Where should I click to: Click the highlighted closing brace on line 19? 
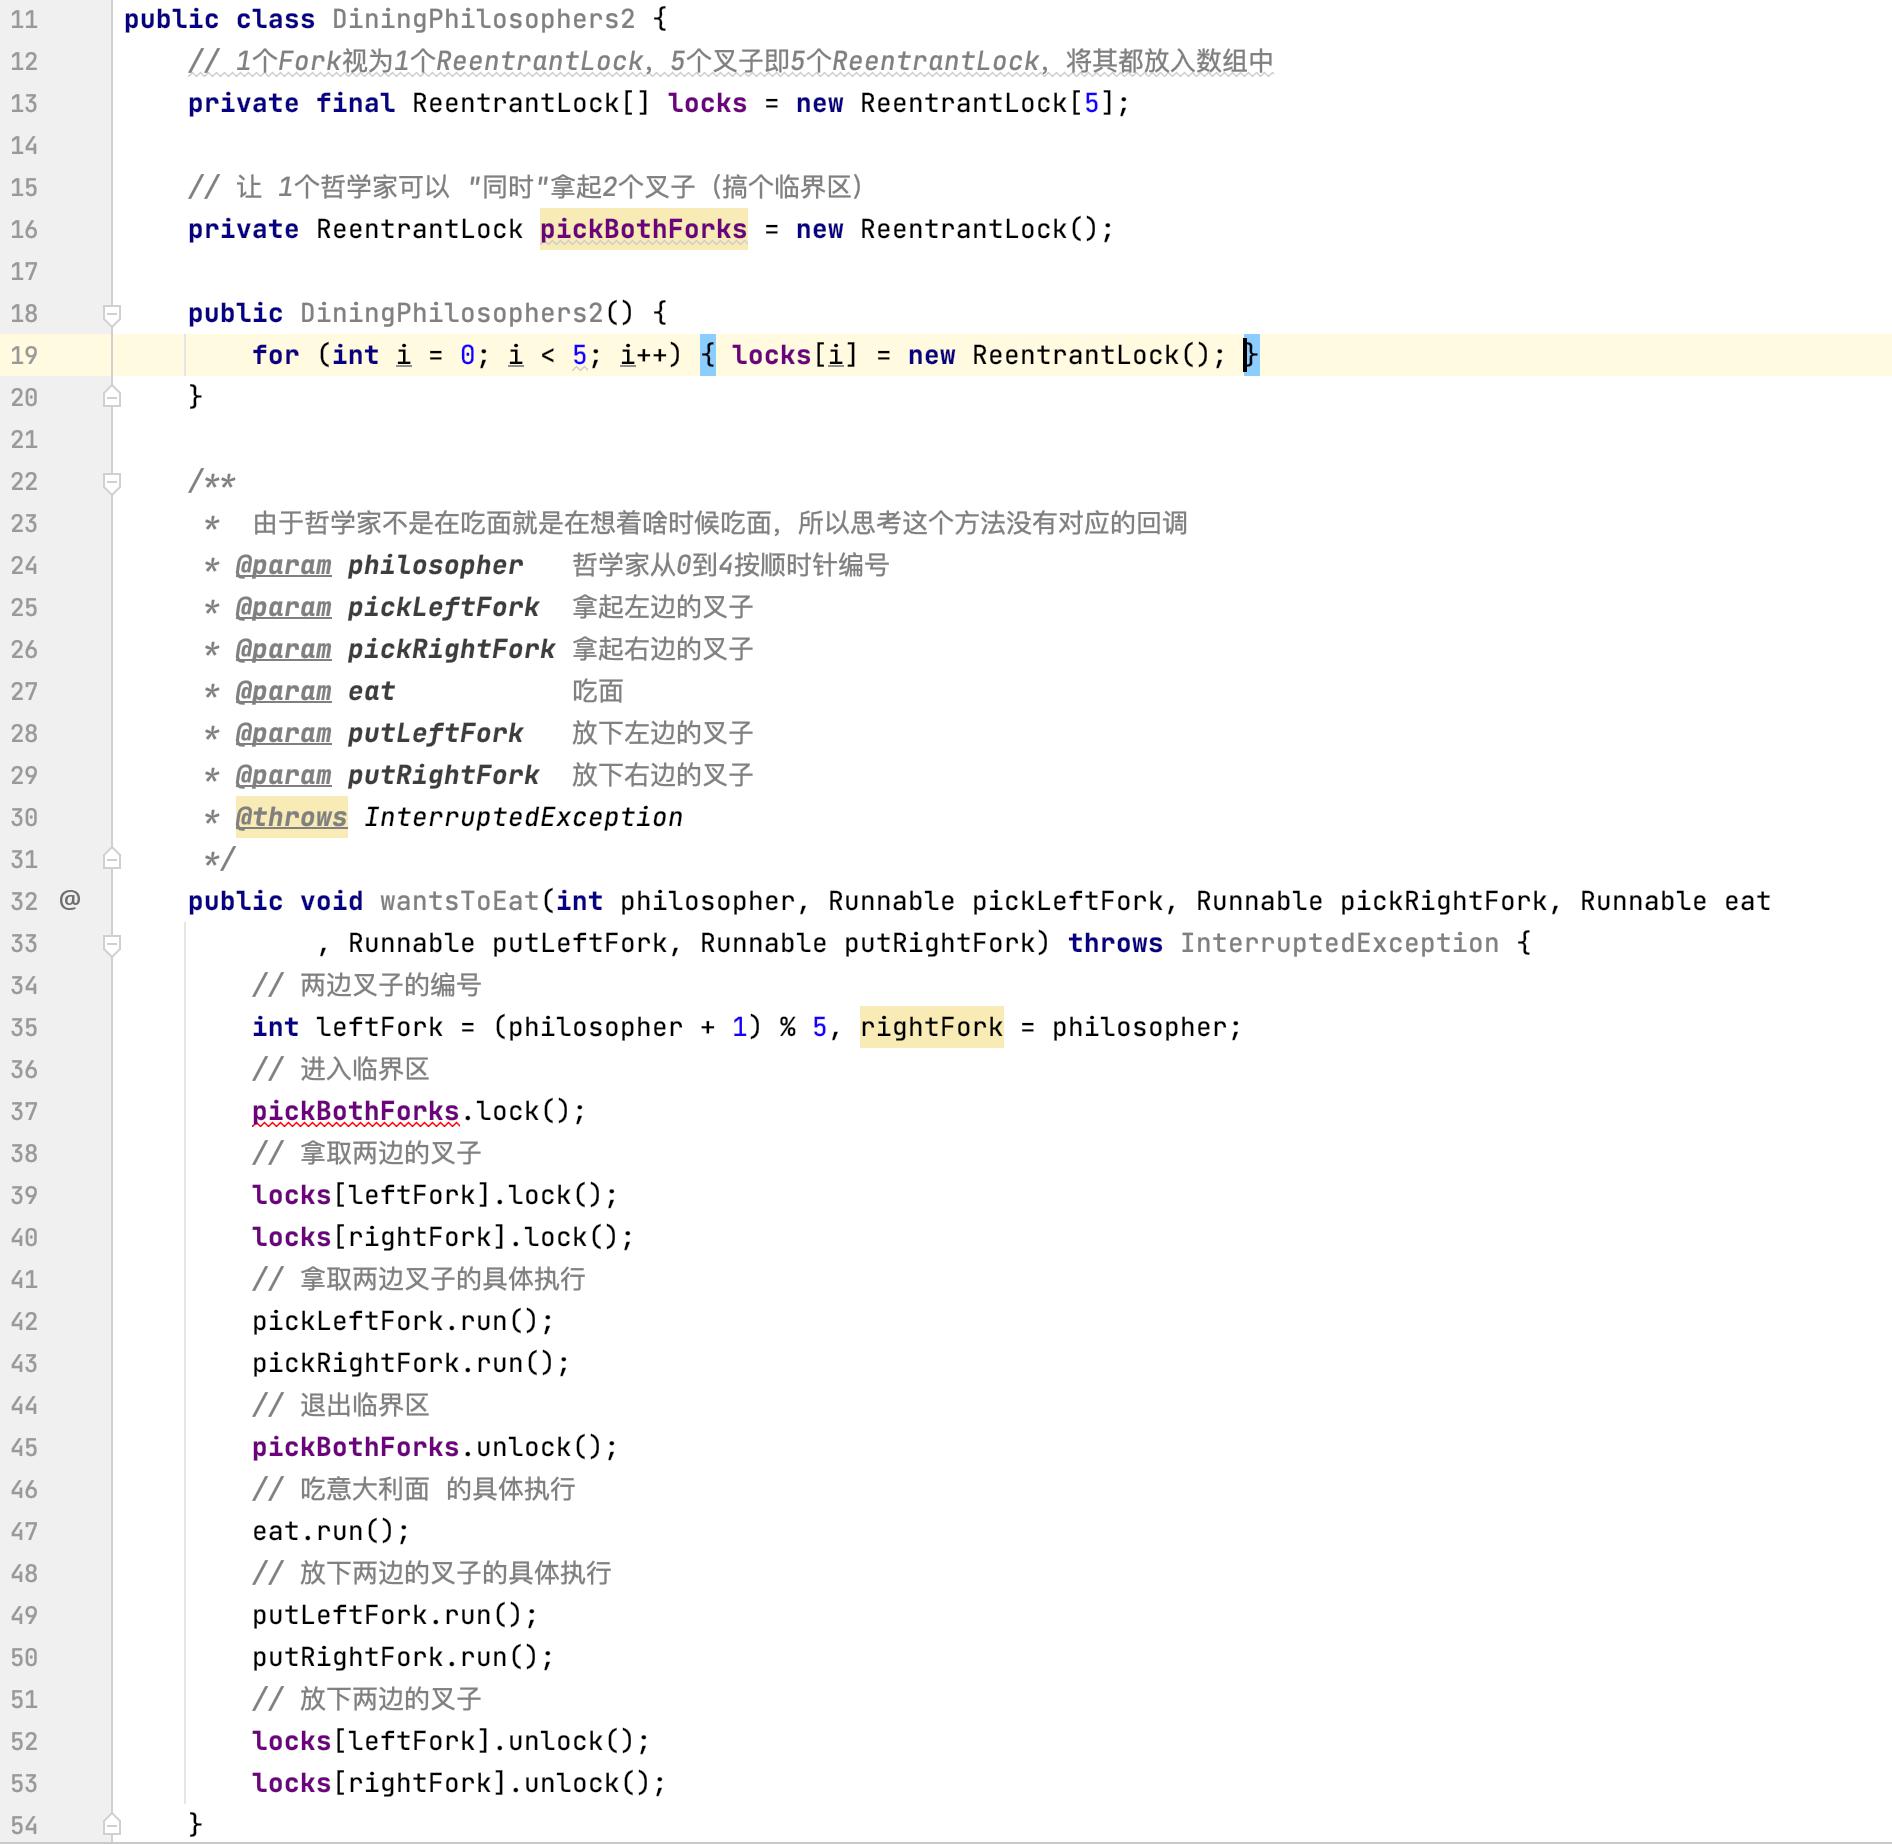point(1251,355)
